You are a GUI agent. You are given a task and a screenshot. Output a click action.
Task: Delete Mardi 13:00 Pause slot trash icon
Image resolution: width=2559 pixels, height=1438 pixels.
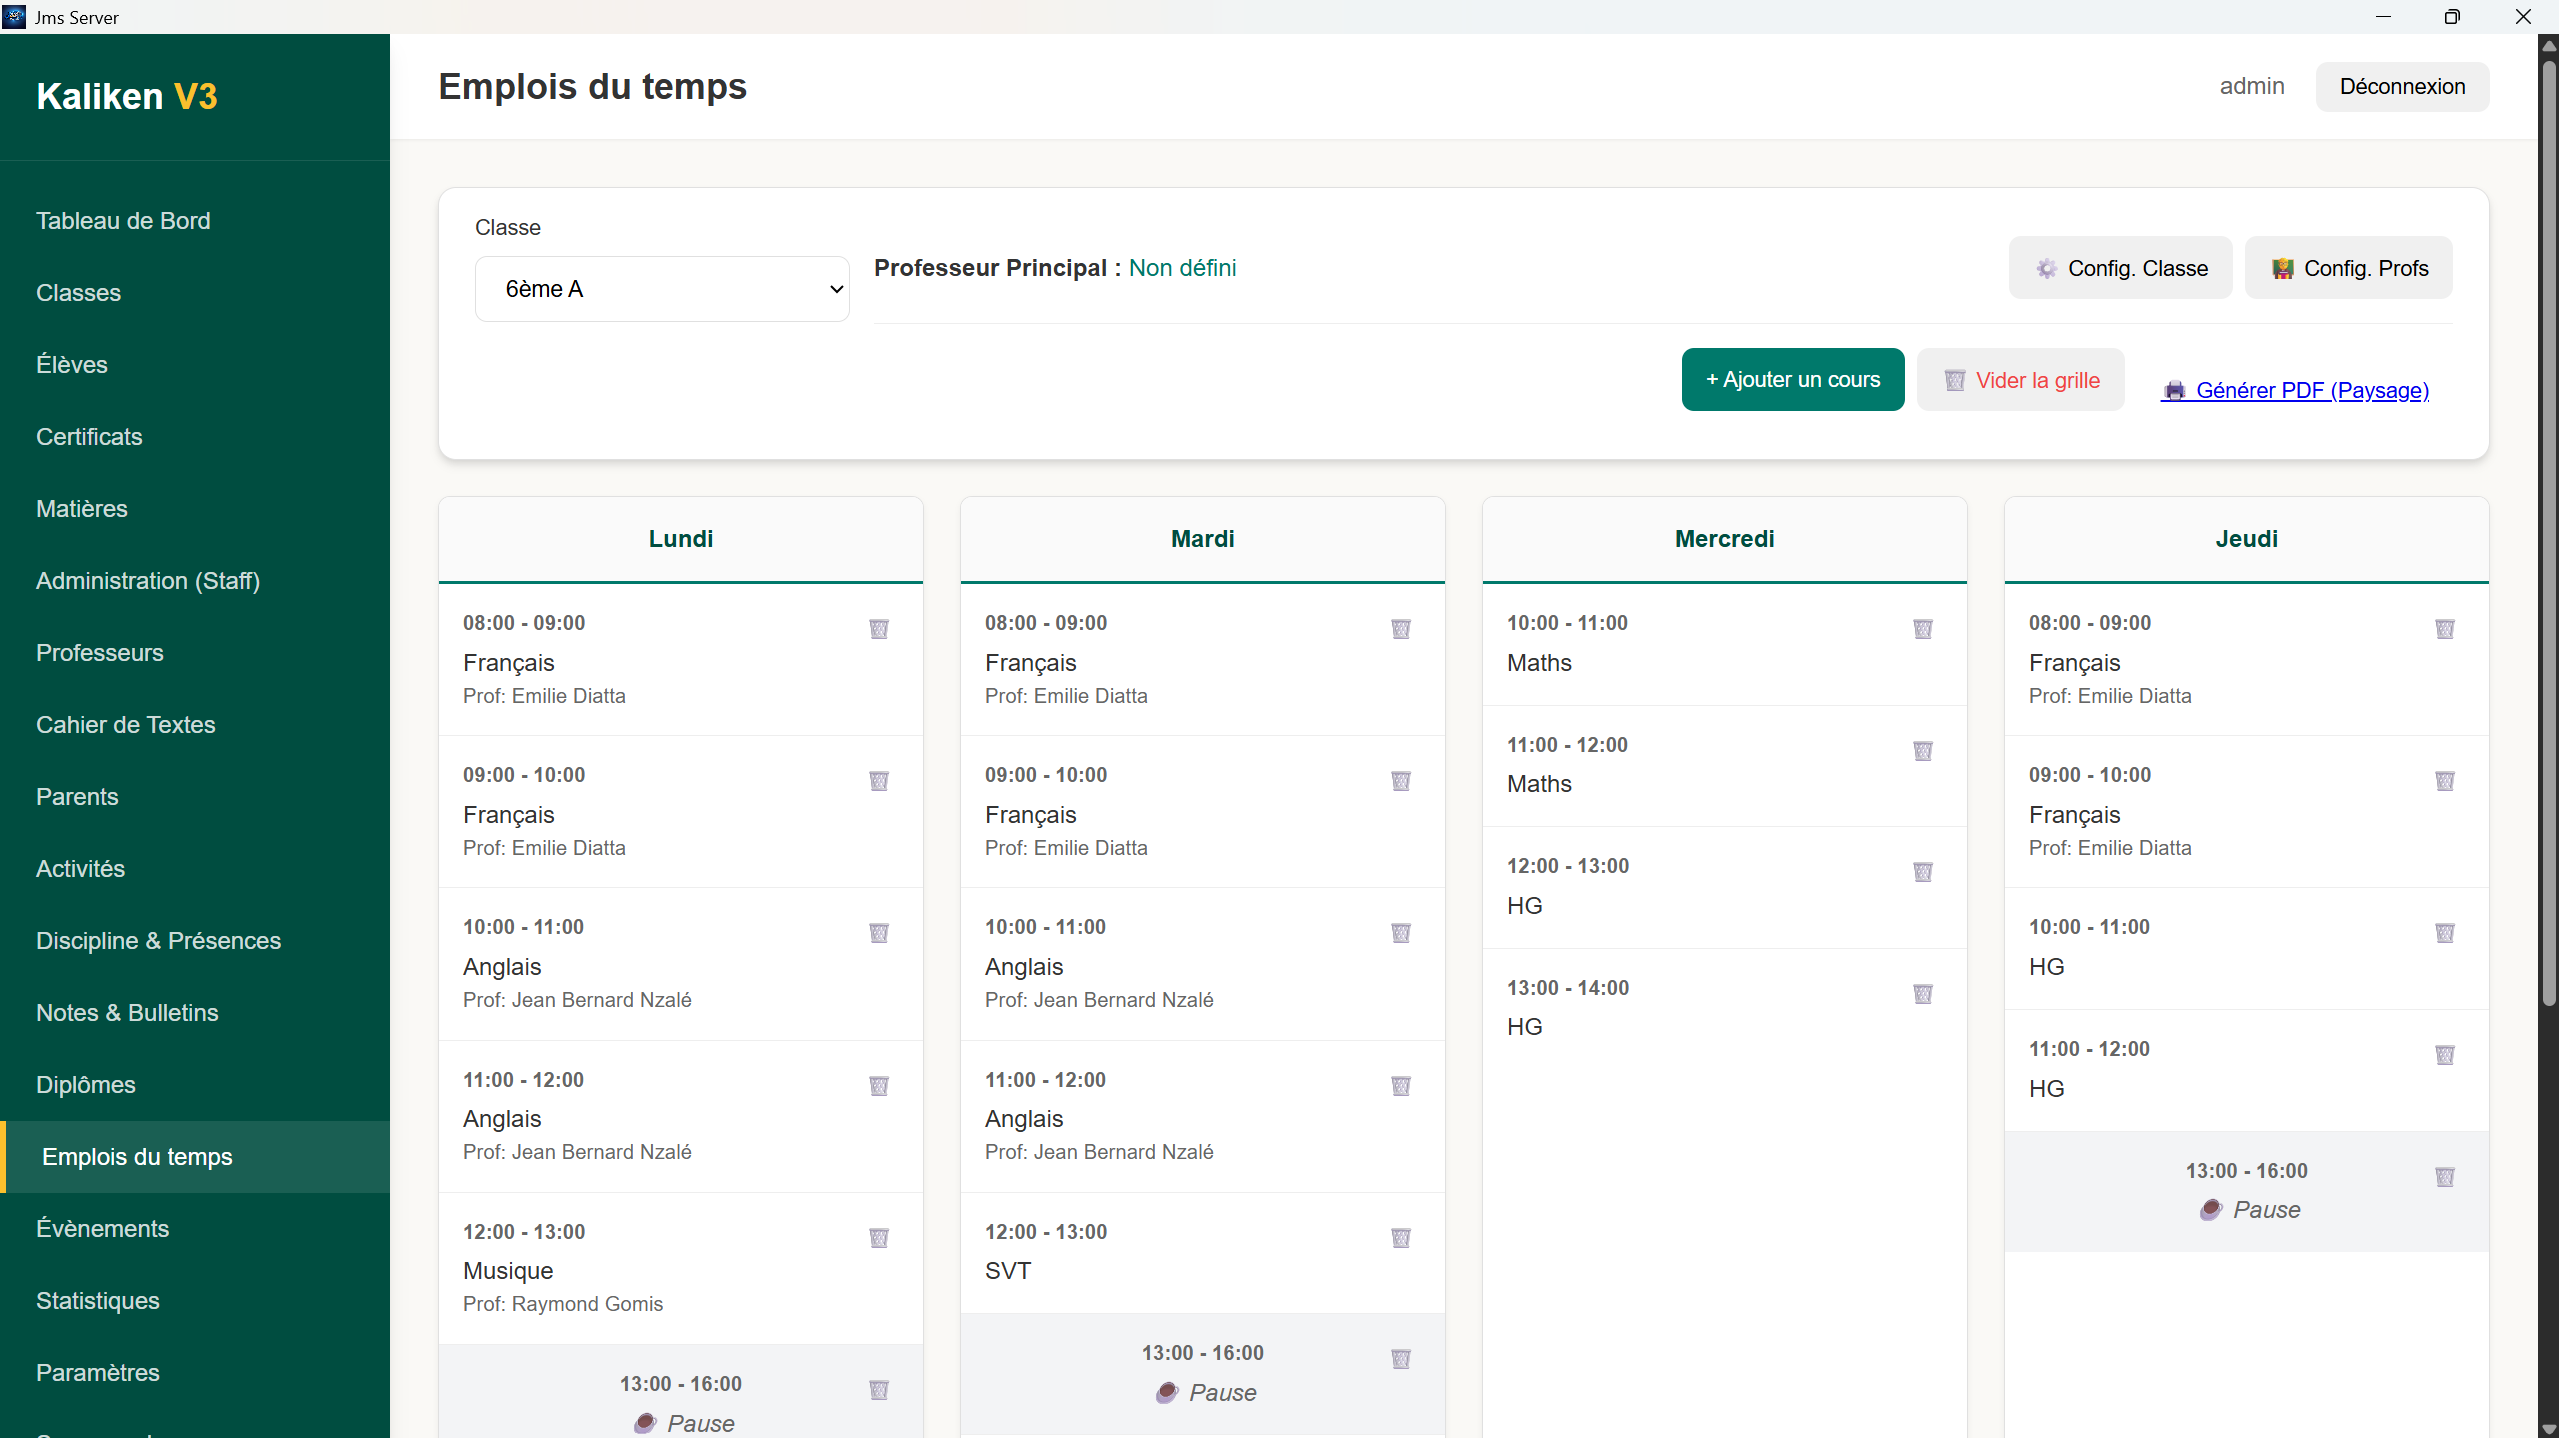1400,1359
